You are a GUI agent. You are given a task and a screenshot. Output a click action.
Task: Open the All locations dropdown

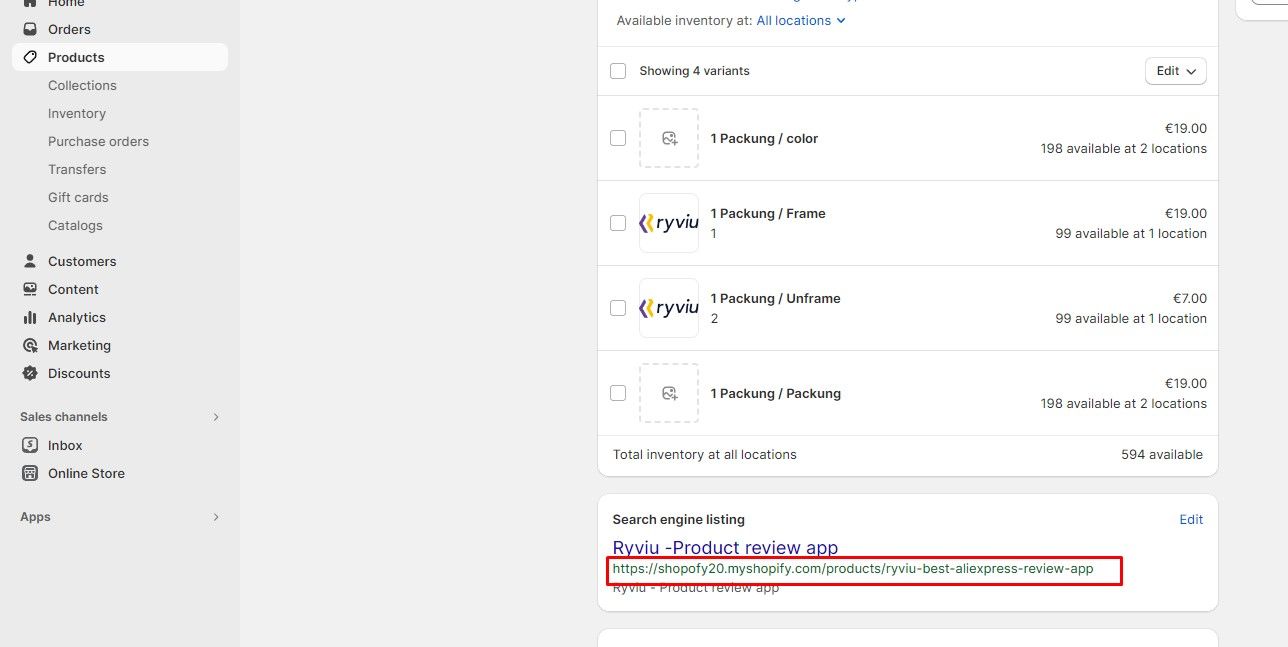pyautogui.click(x=801, y=20)
